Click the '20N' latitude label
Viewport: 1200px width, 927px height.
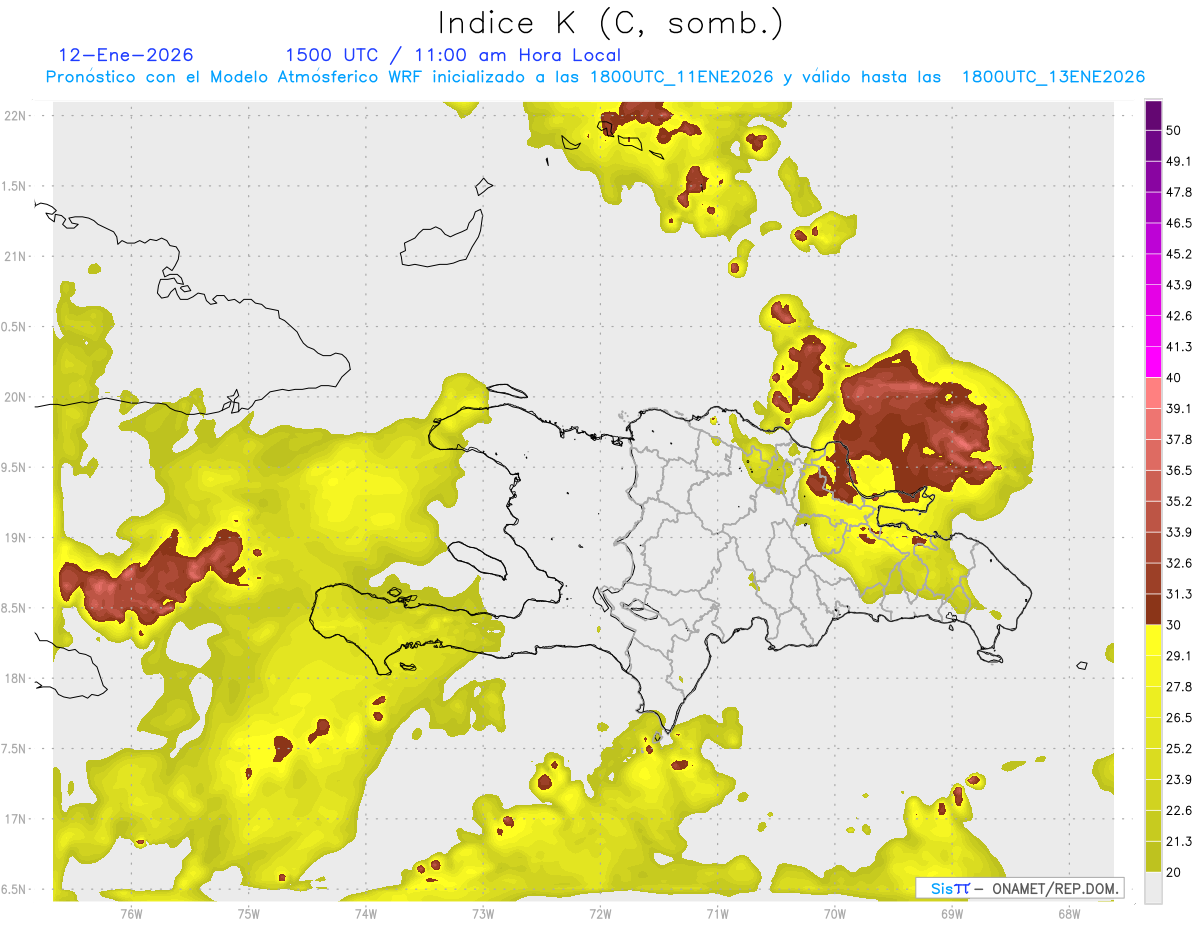(16, 397)
